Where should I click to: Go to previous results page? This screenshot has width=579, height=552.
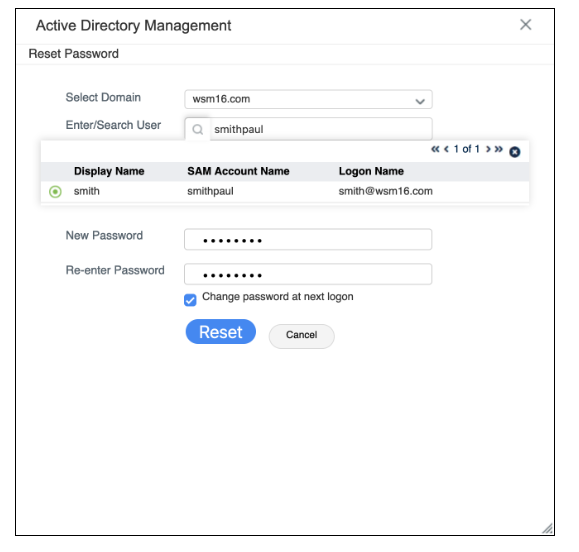point(446,149)
